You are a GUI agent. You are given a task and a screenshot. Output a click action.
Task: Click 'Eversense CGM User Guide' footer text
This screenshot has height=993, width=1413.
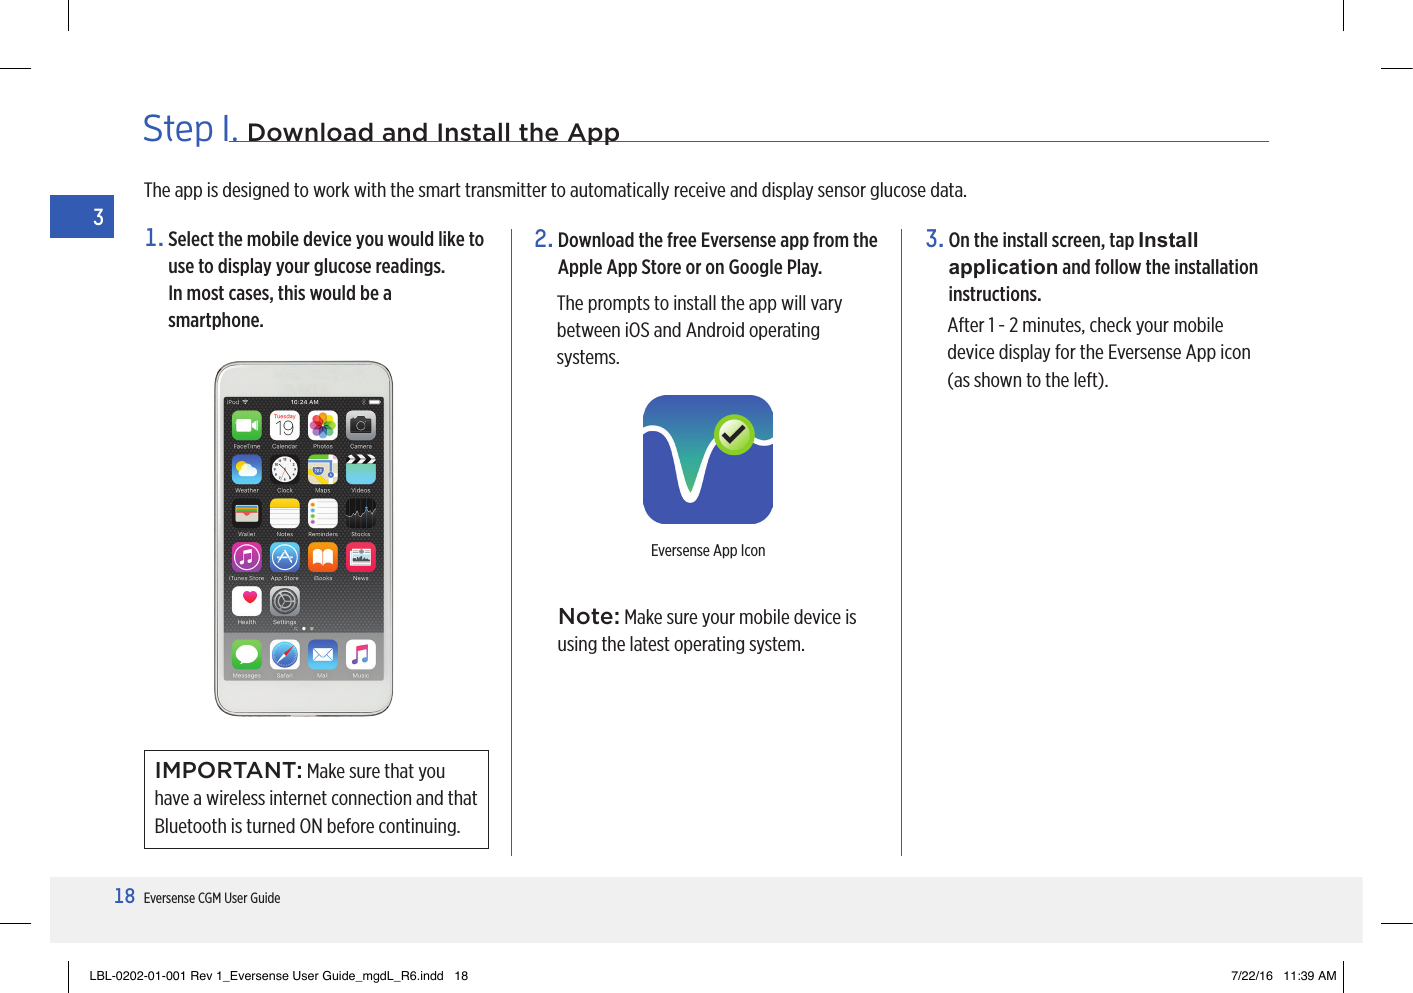[x=212, y=898]
